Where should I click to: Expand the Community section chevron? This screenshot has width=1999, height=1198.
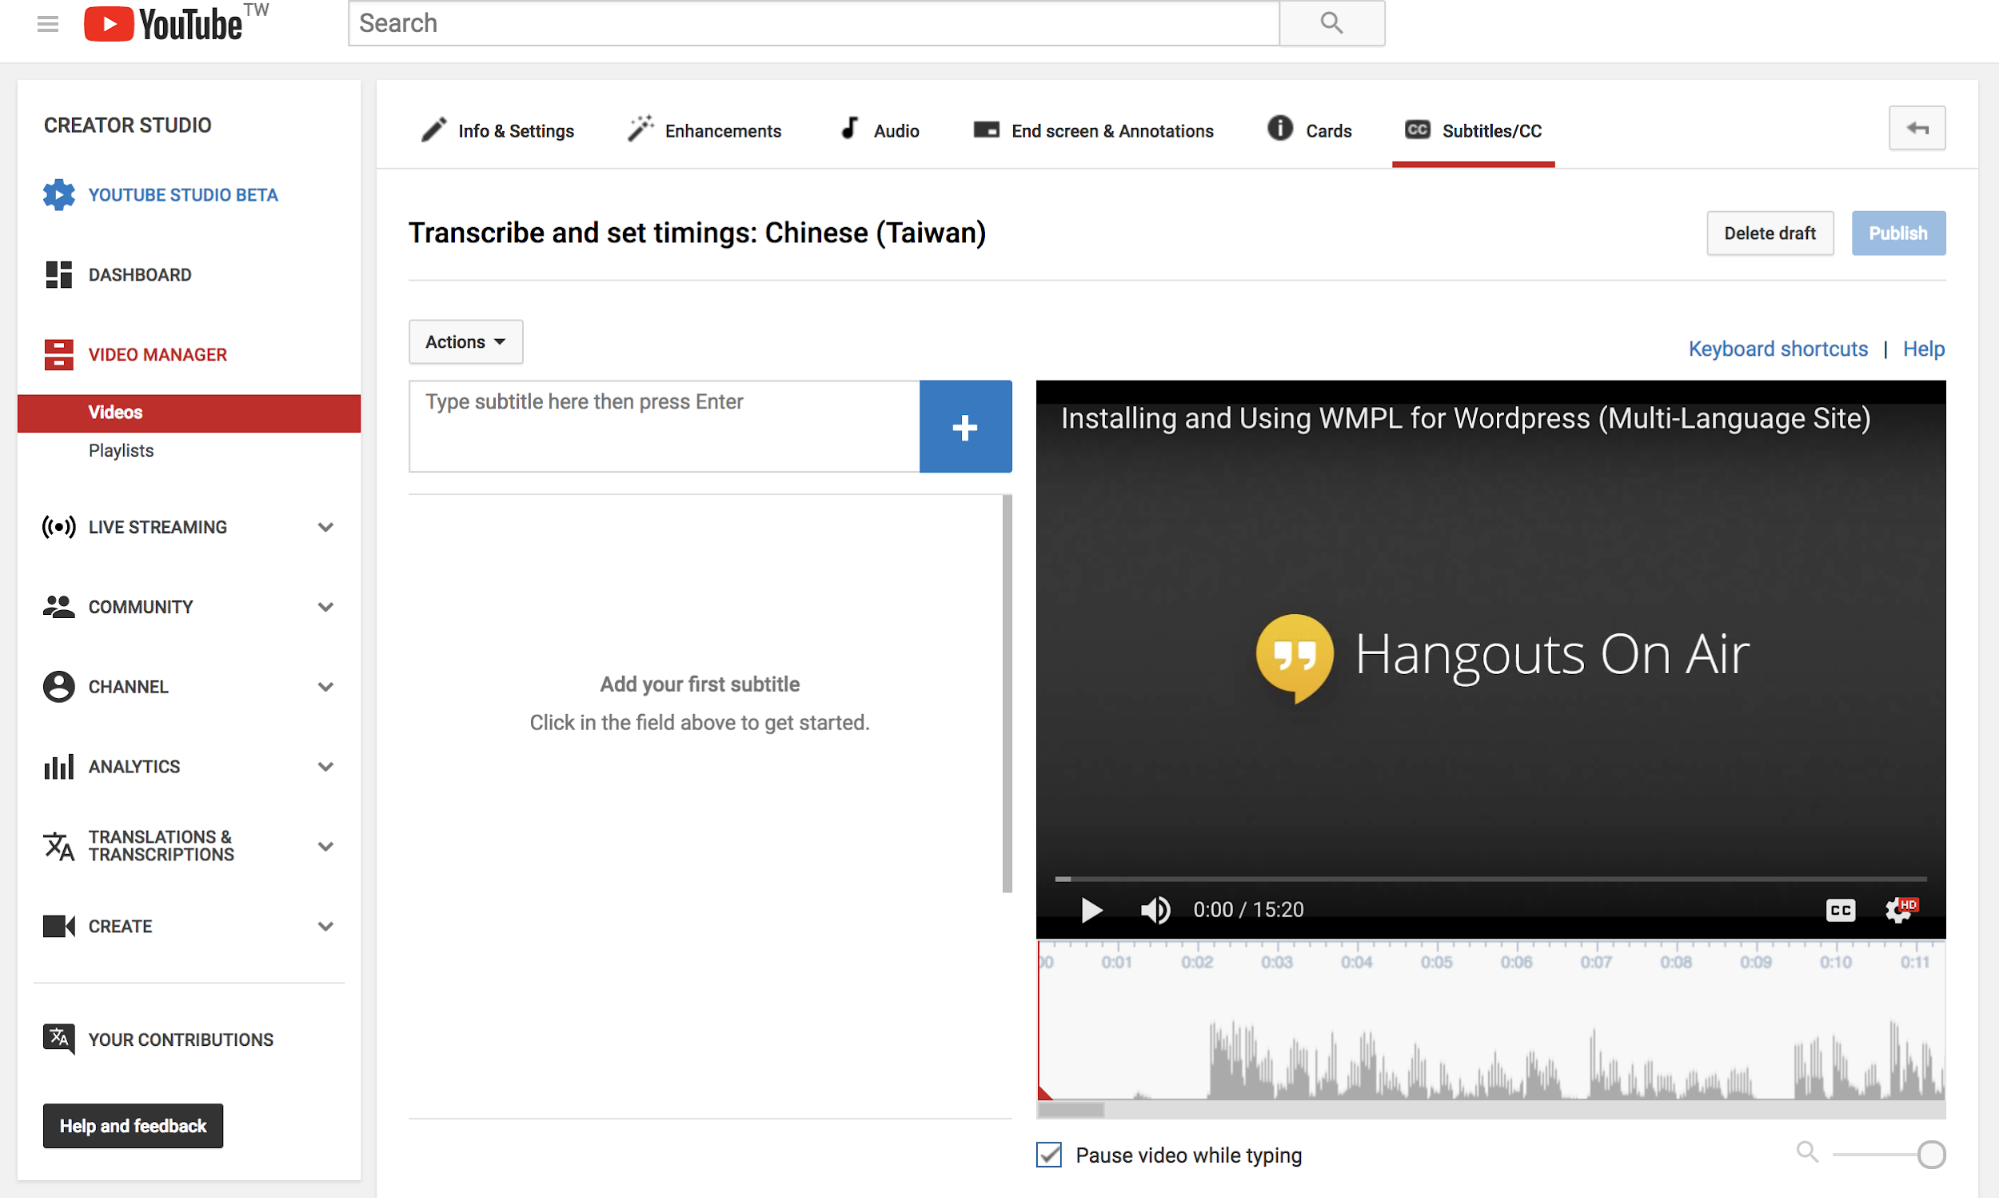[325, 607]
